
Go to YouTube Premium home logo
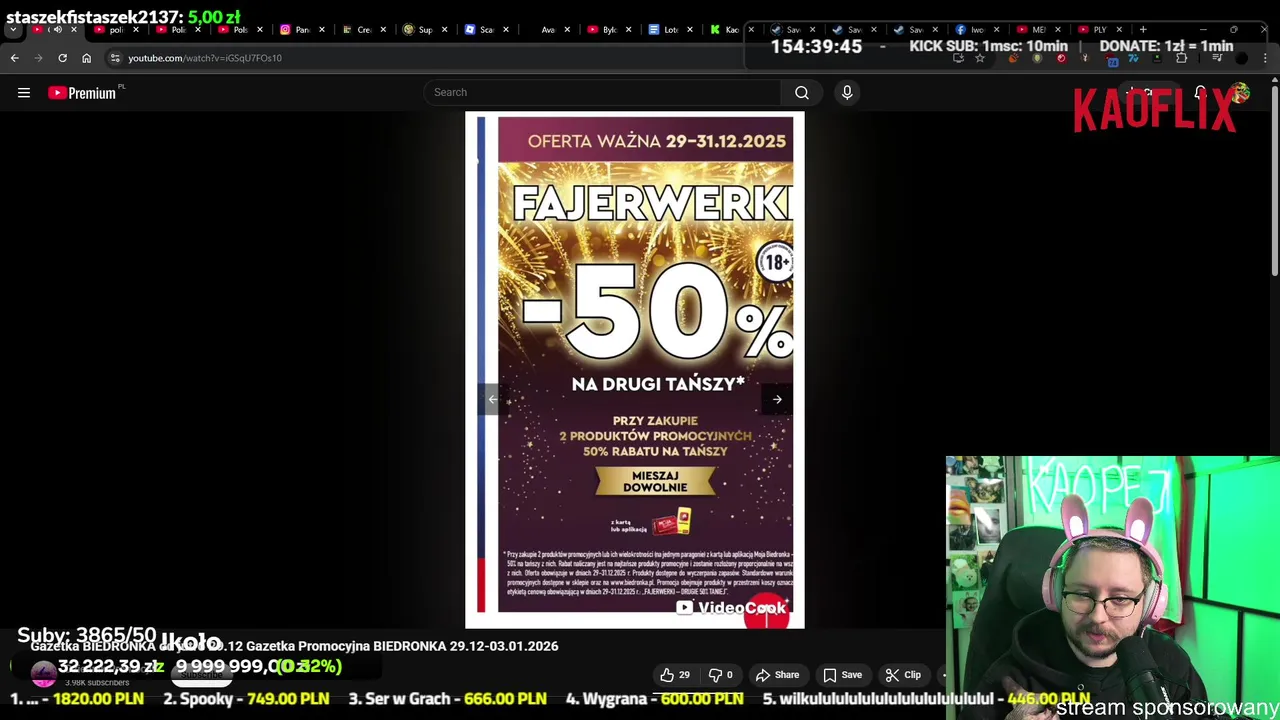pyautogui.click(x=82, y=93)
